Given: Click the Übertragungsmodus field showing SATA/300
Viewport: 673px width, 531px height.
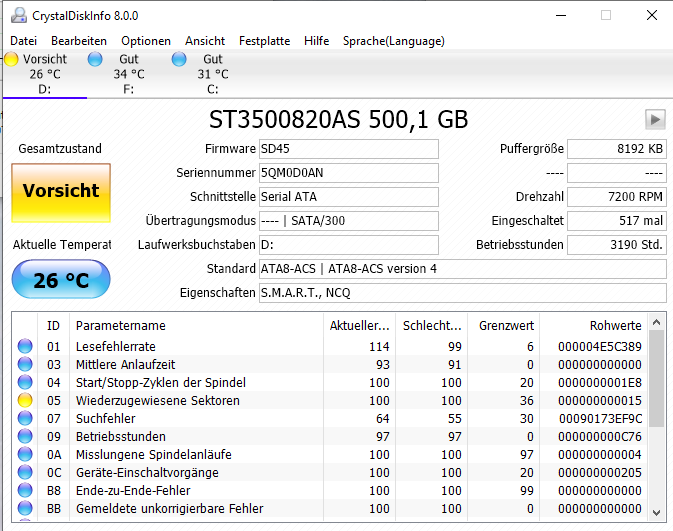Looking at the screenshot, I should coord(349,221).
